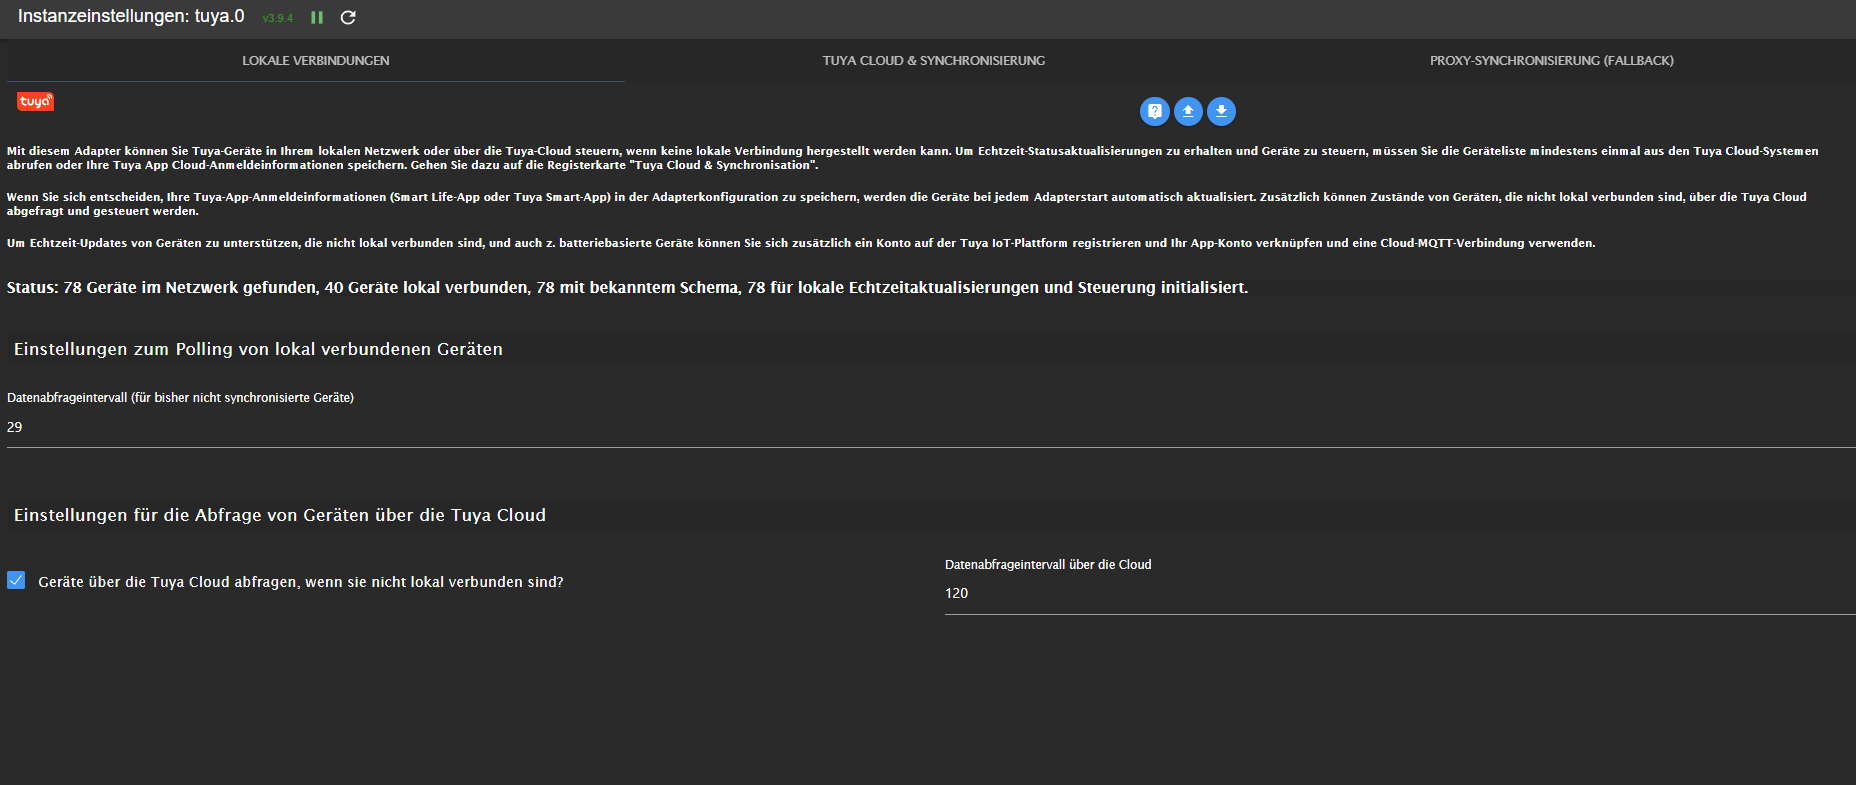This screenshot has width=1856, height=785.
Task: Click paragraph starting Wenn Sie sich entscheiden
Action: 906,204
